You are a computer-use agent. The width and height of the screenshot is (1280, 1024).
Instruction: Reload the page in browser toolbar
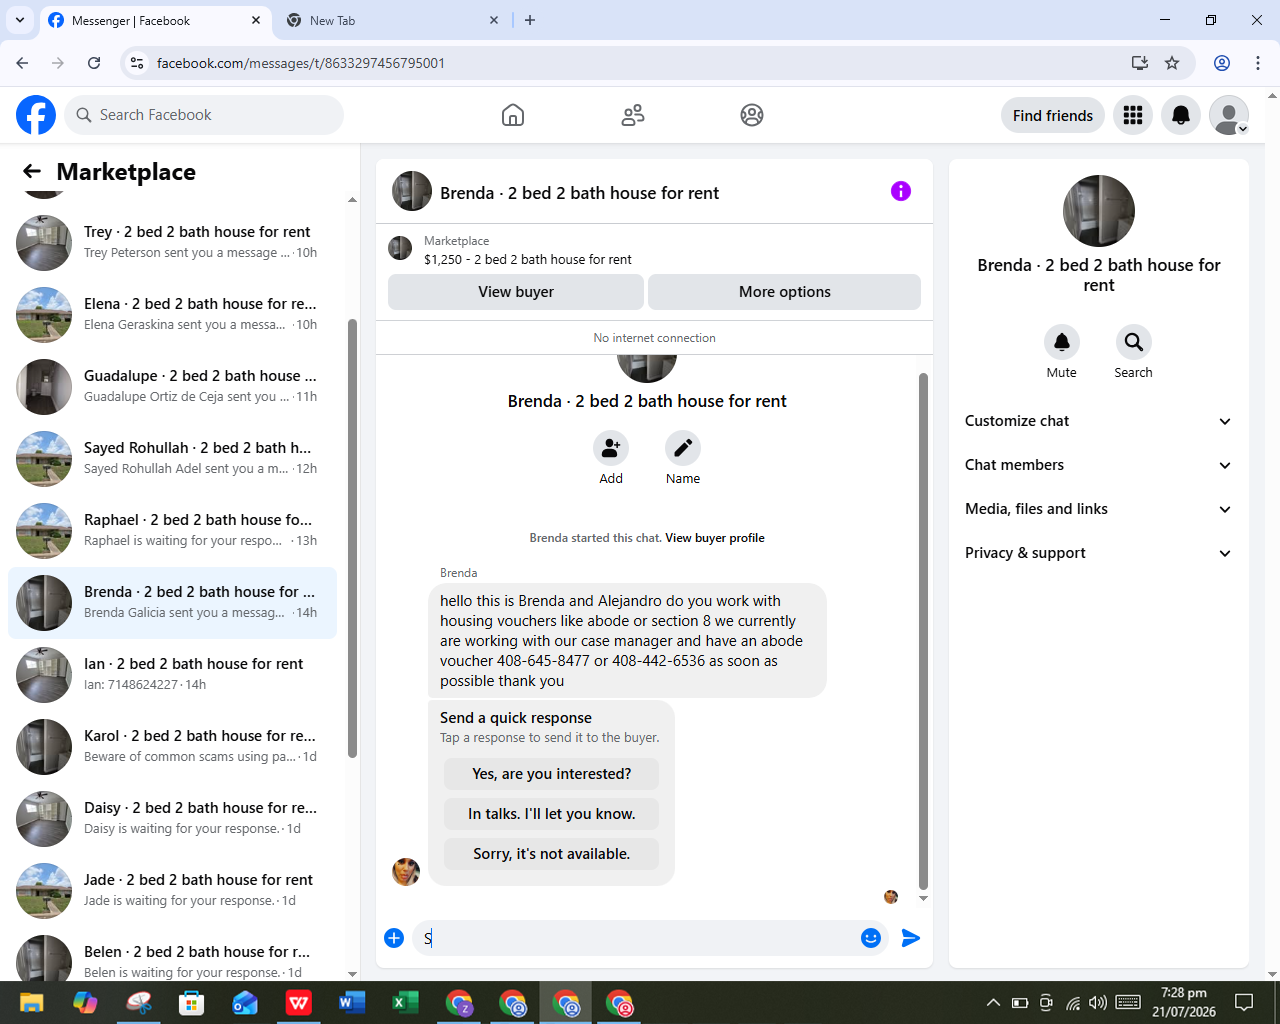(94, 63)
